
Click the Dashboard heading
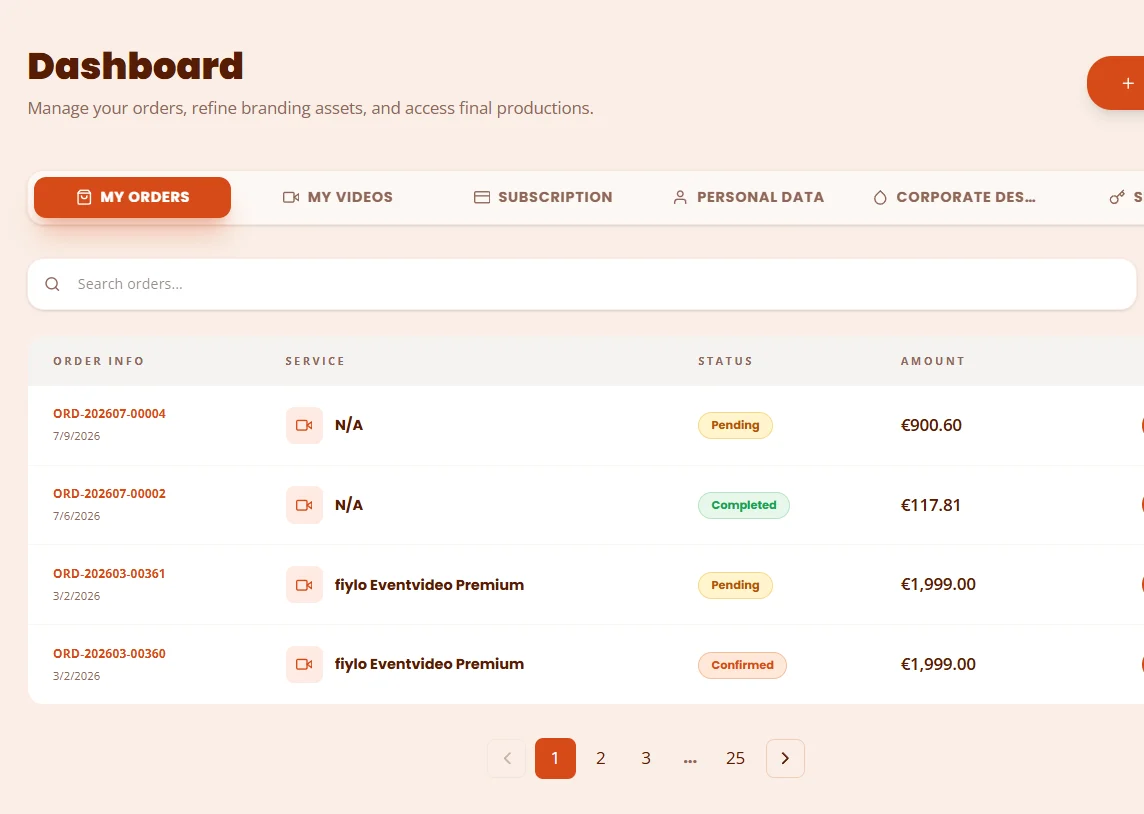tap(136, 66)
